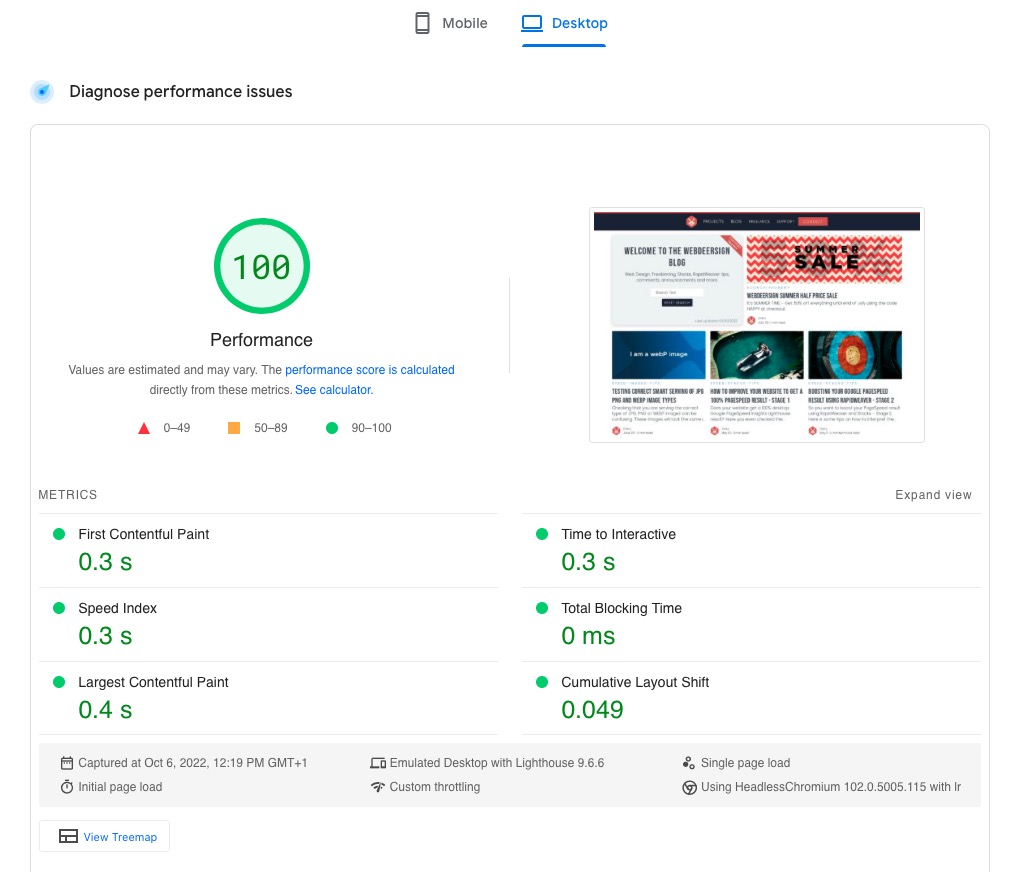This screenshot has width=1019, height=872.
Task: Click the desktop laptop icon
Action: pyautogui.click(x=532, y=23)
